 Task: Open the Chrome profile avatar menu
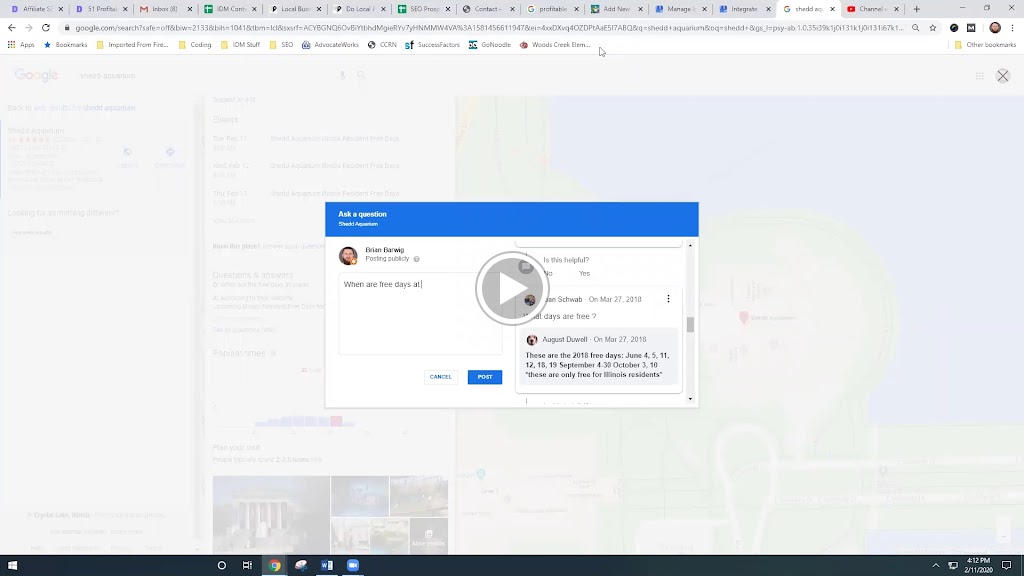pyautogui.click(x=995, y=28)
